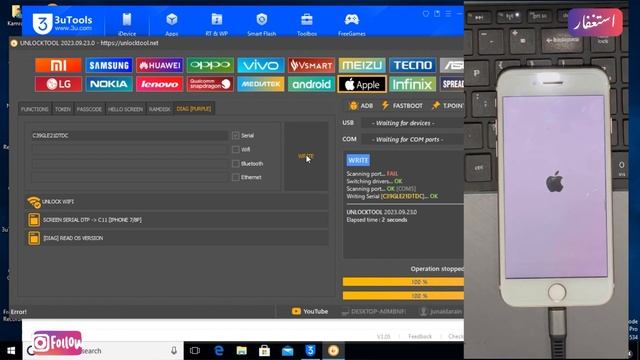This screenshot has height=360, width=640.
Task: Open FreeGames in 3uTools
Action: click(352, 24)
